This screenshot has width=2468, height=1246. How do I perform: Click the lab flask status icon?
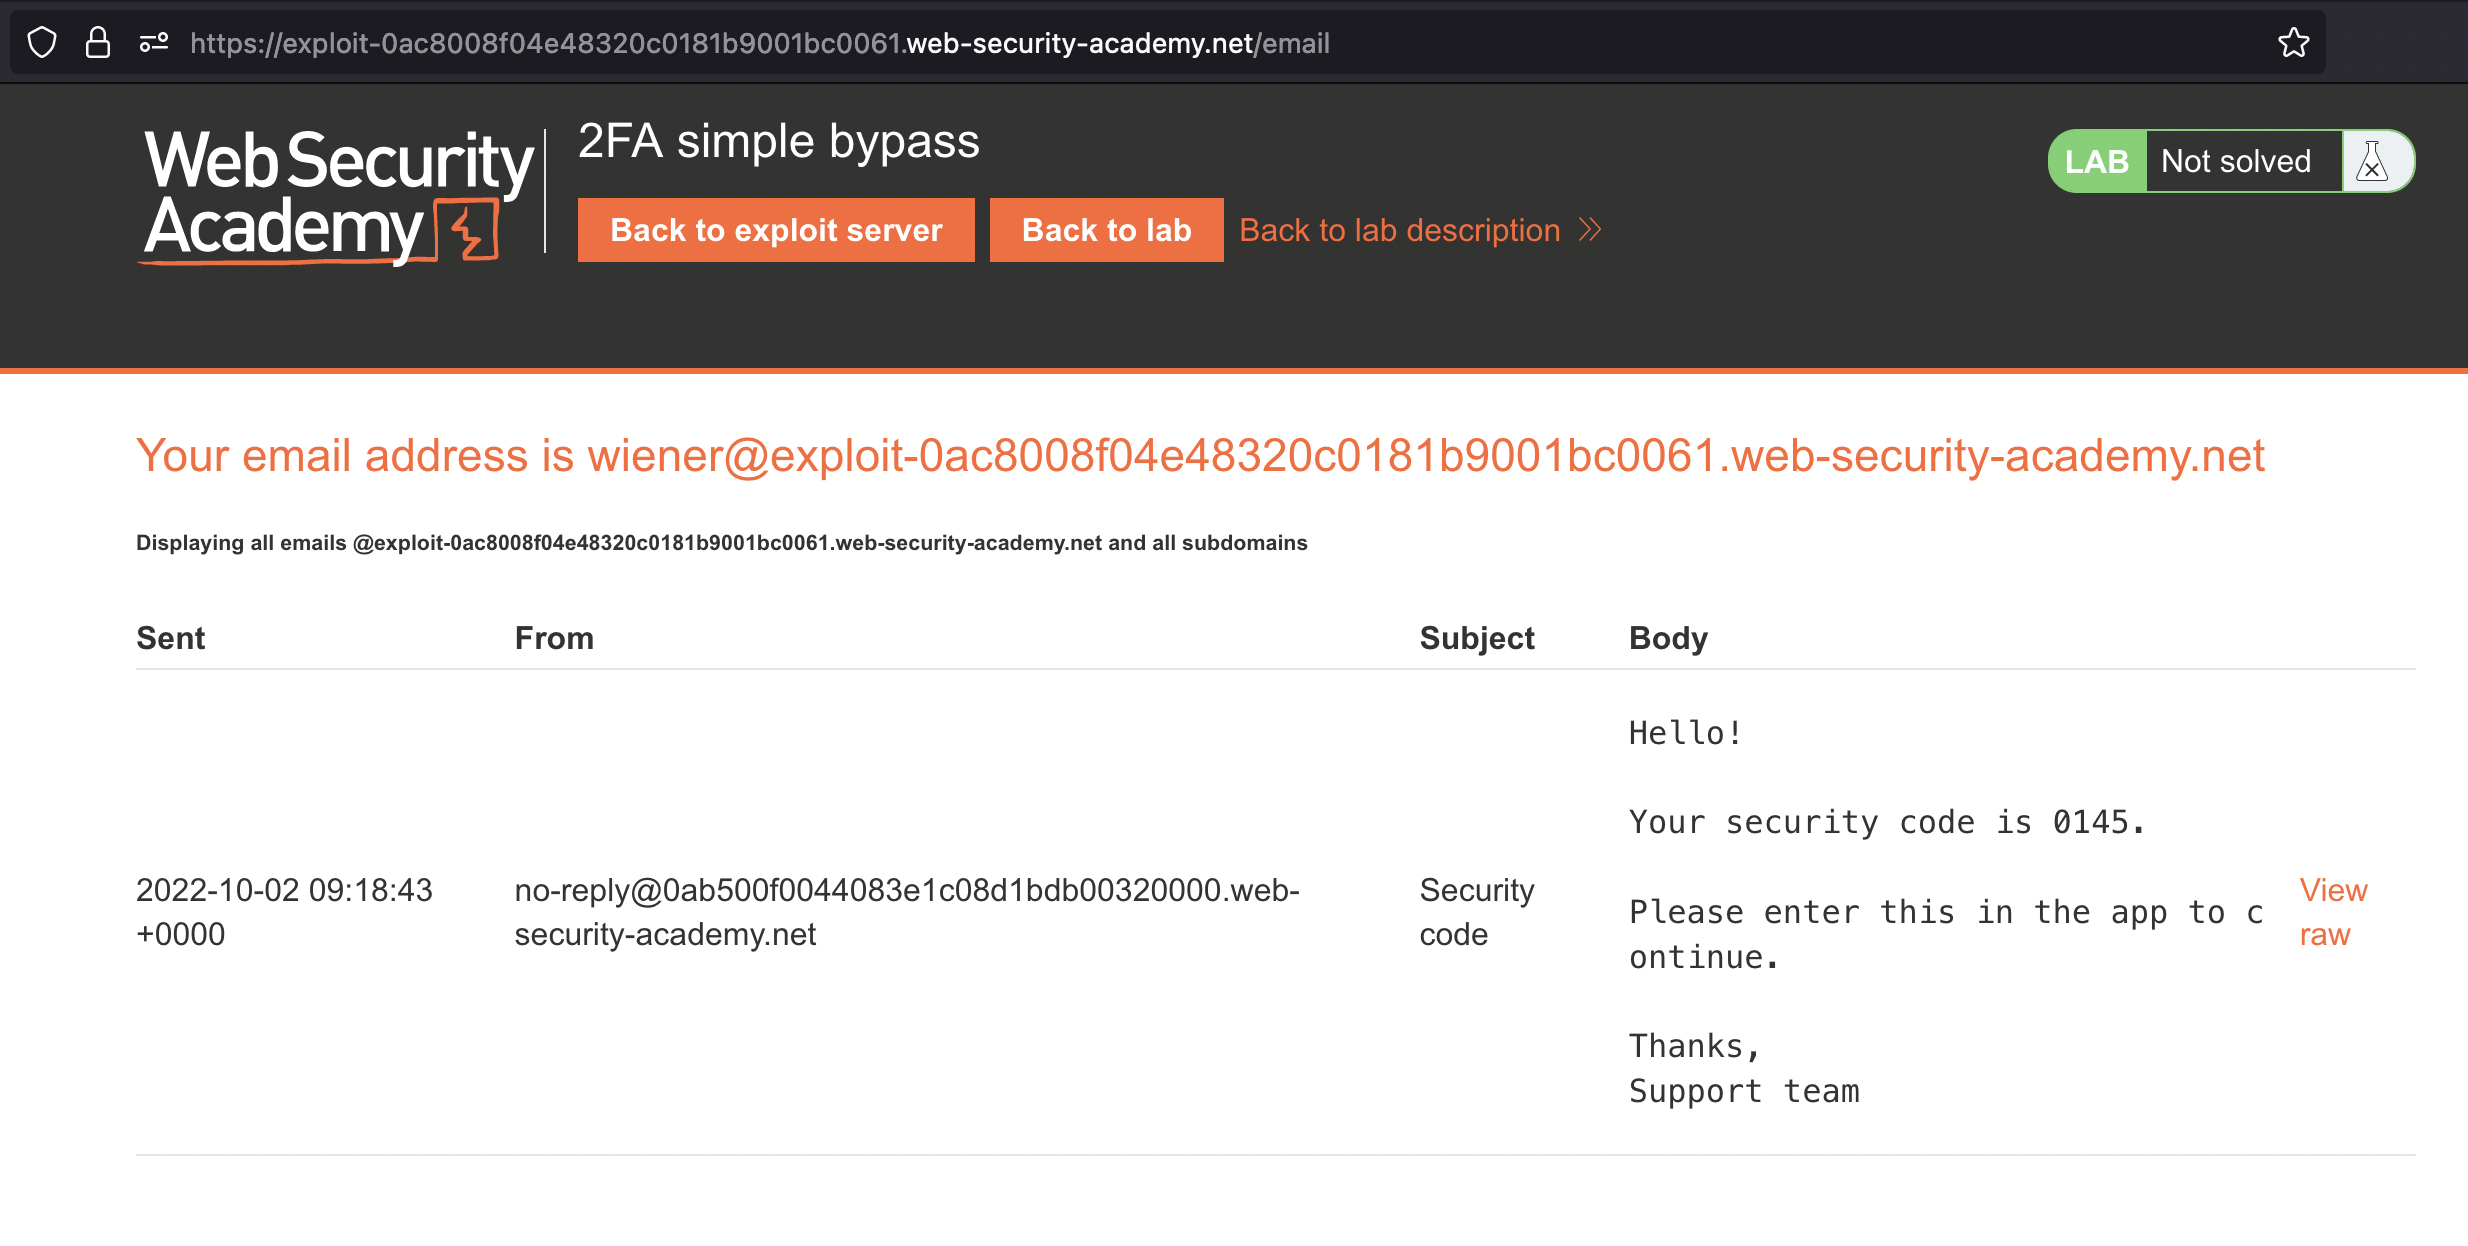coord(2372,161)
